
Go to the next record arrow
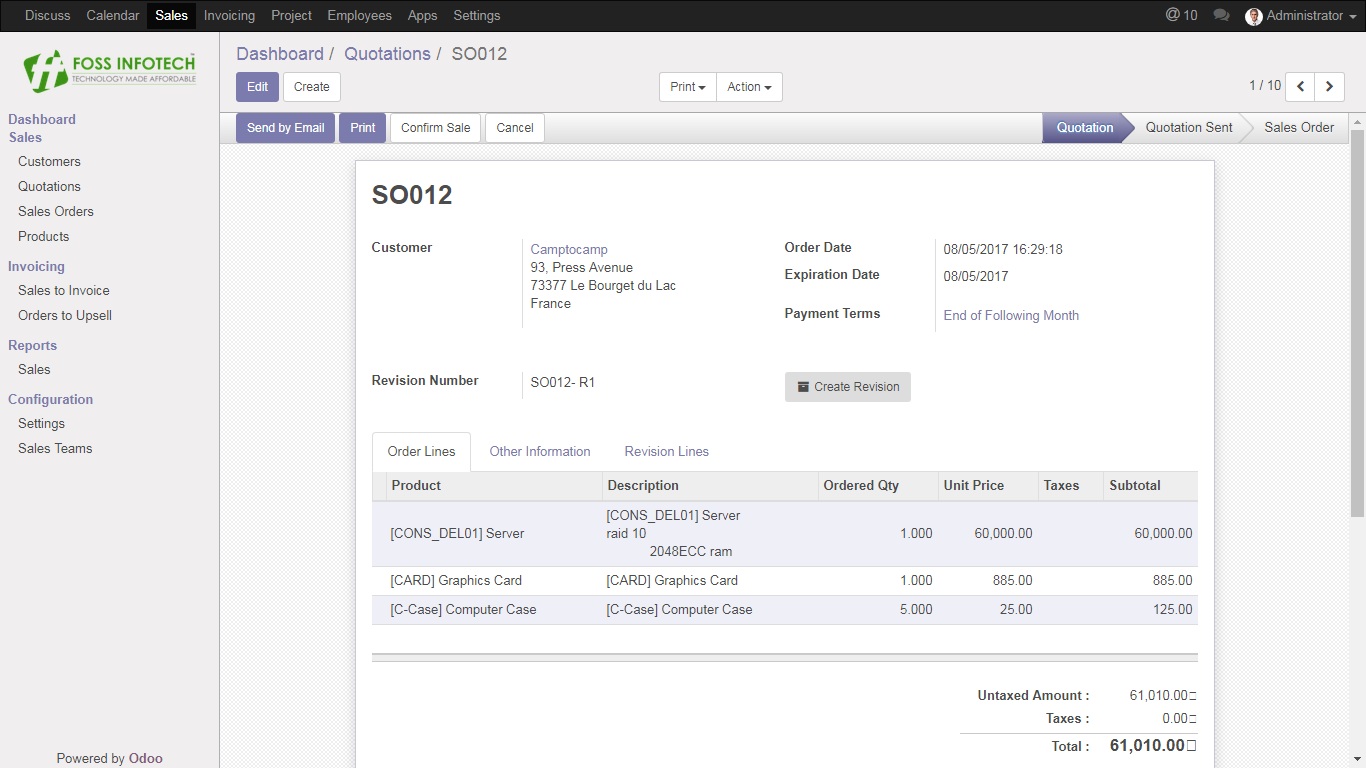1329,87
